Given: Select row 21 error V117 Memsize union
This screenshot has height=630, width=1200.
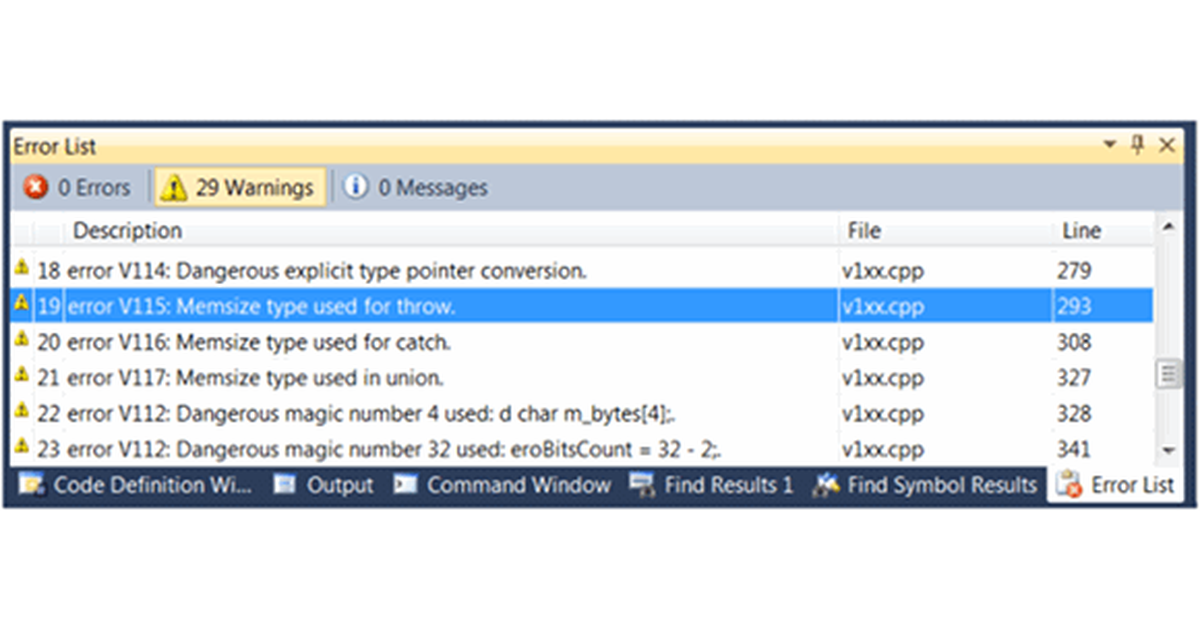Looking at the screenshot, I should pos(582,378).
